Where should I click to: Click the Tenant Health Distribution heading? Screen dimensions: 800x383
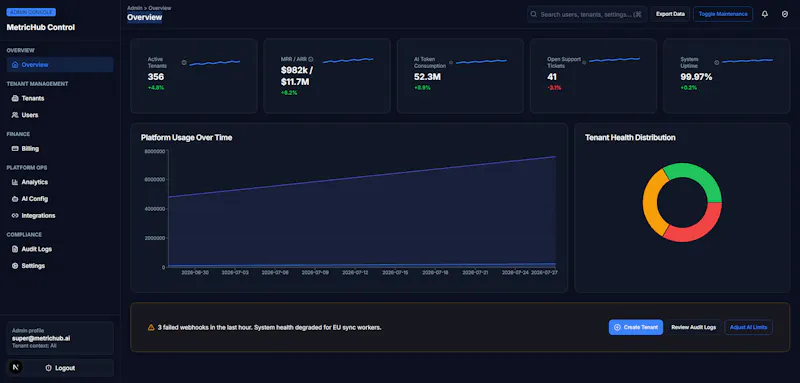(630, 138)
